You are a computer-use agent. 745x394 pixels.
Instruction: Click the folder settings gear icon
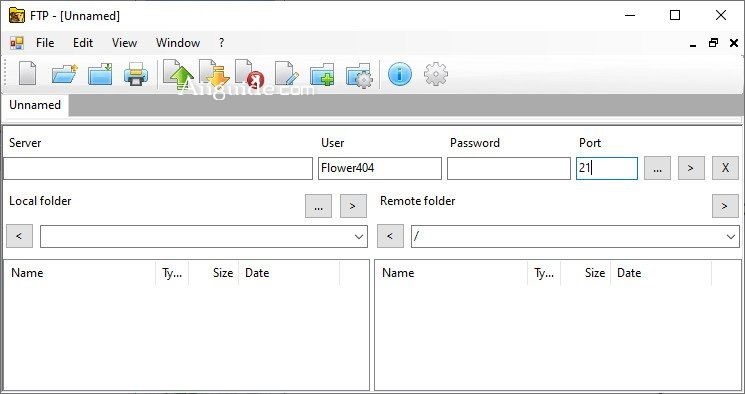coord(360,75)
